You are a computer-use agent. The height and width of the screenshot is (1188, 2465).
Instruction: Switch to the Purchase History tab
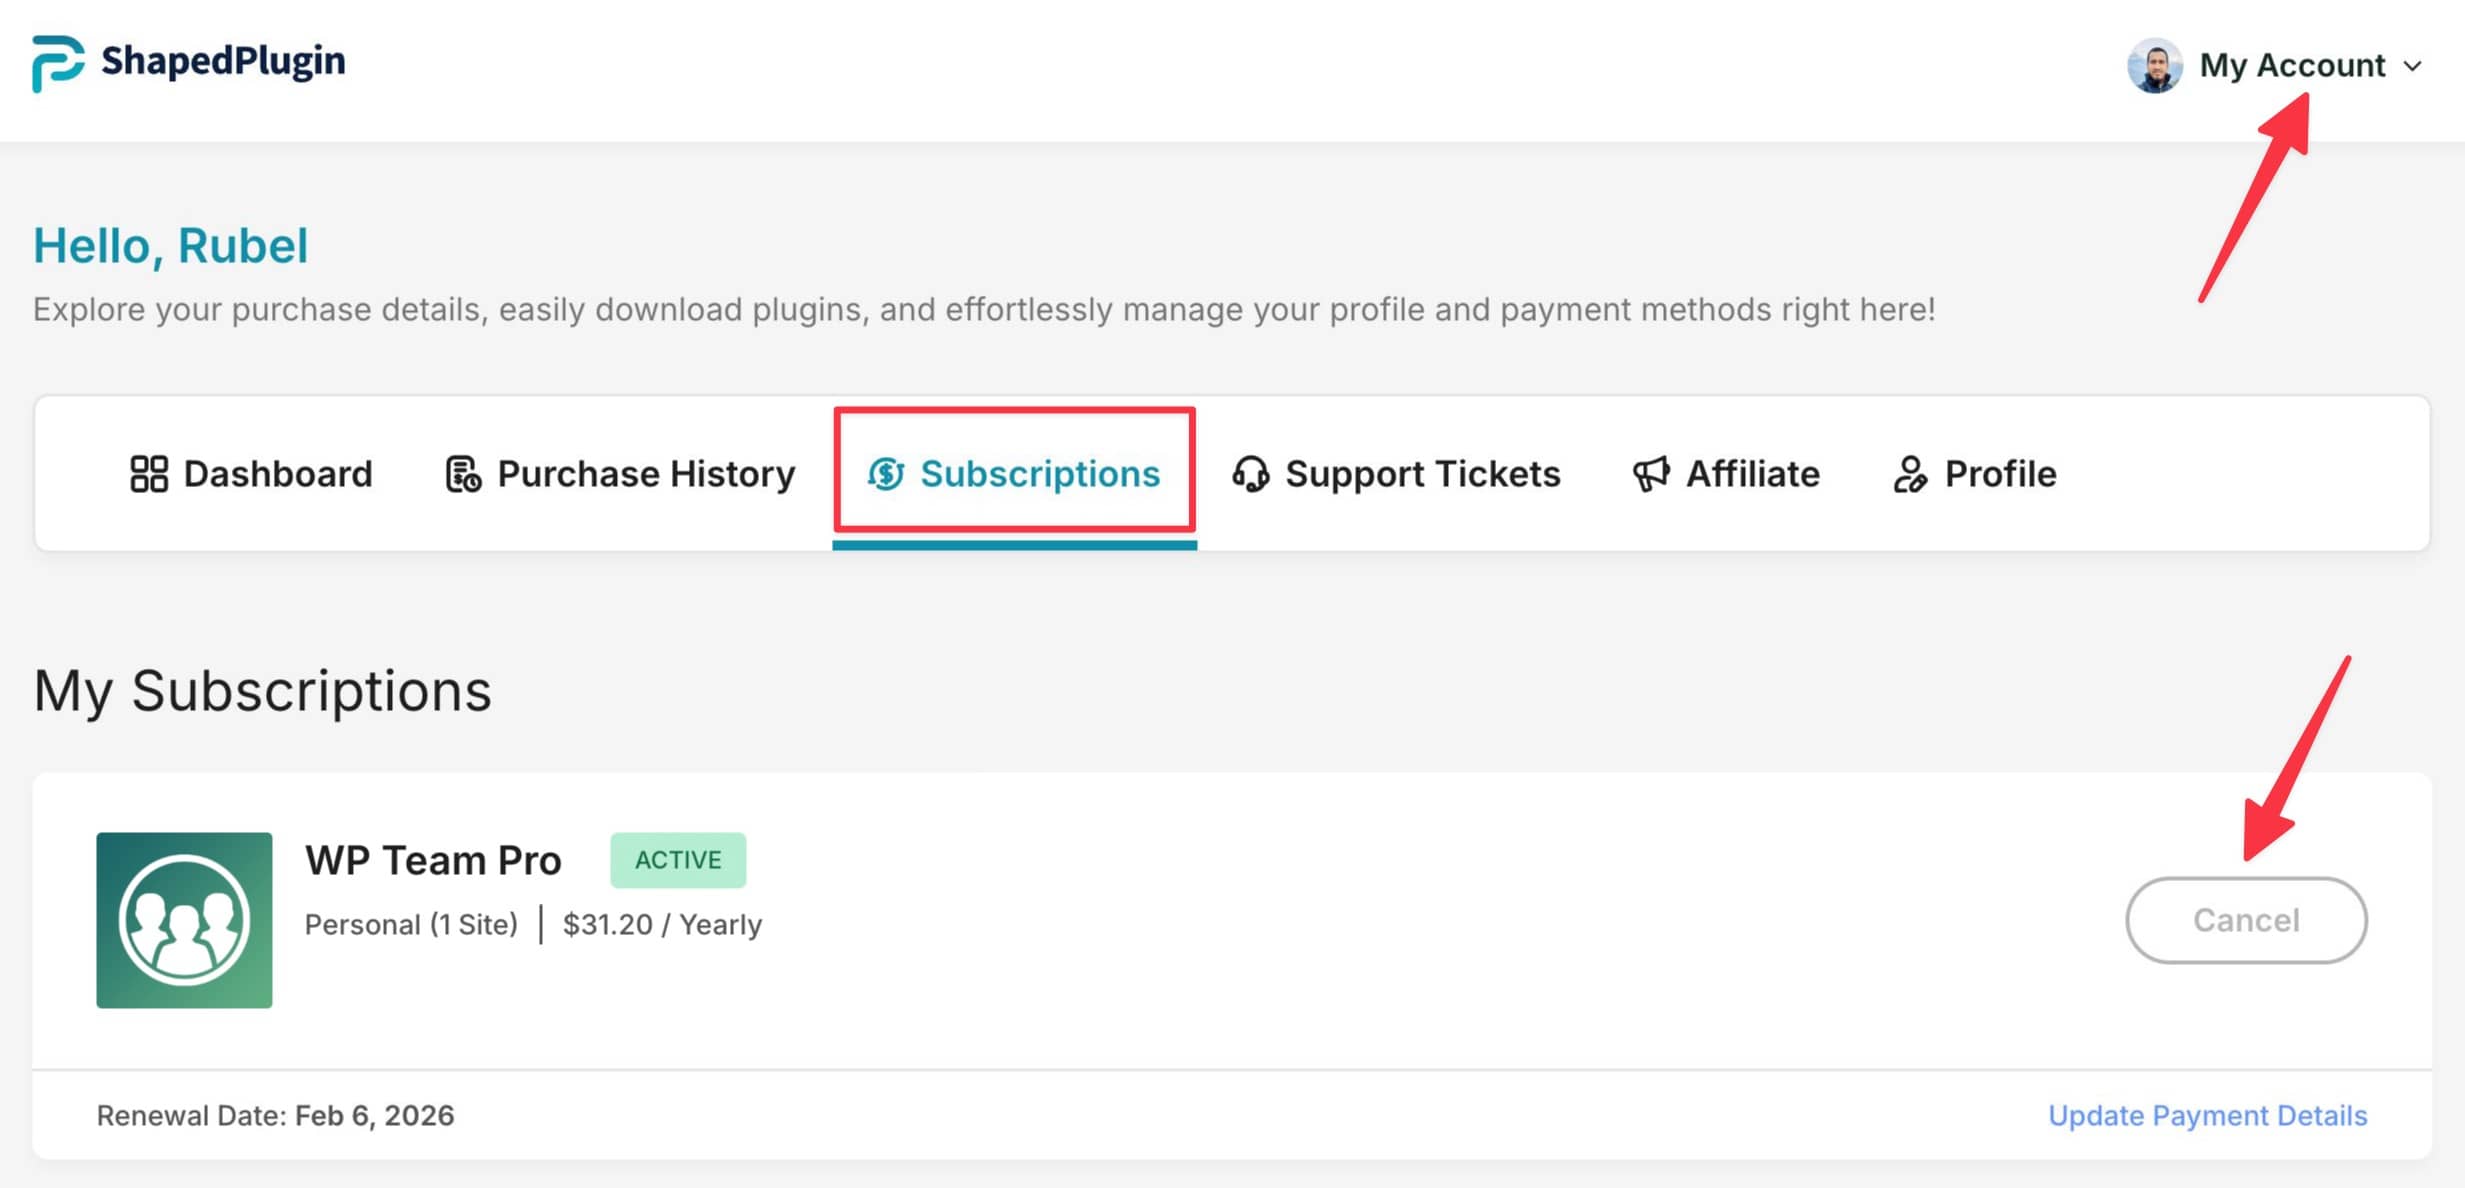tap(646, 474)
